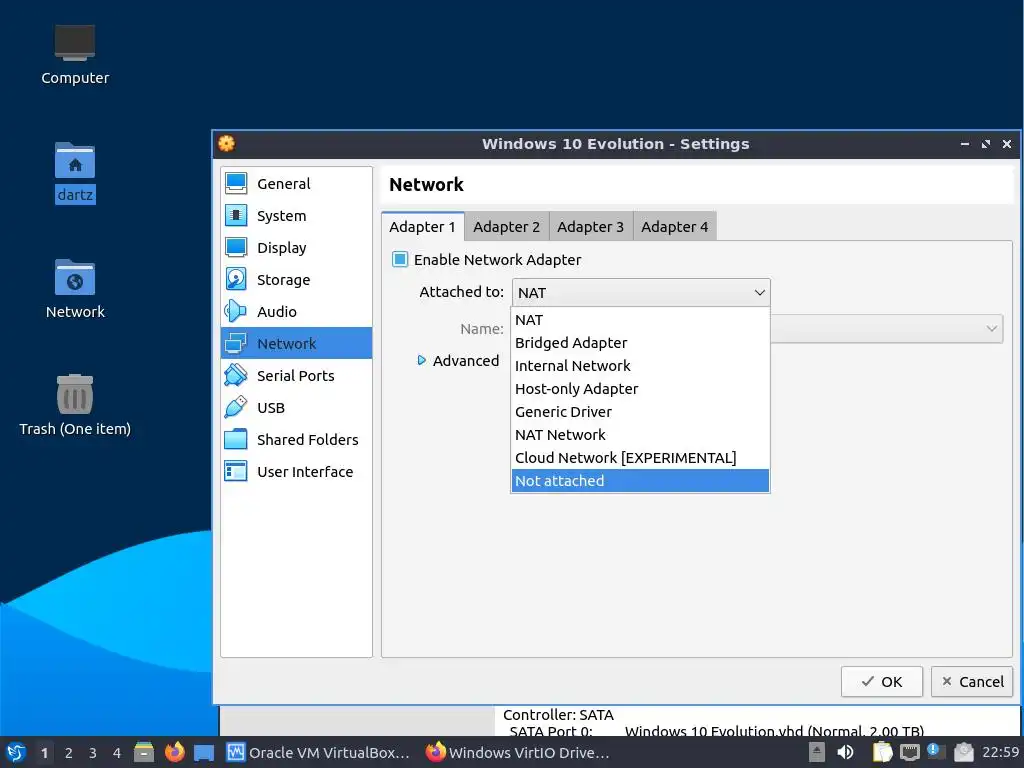Open the Attached to combo box
The height and width of the screenshot is (768, 1024).
[641, 293]
